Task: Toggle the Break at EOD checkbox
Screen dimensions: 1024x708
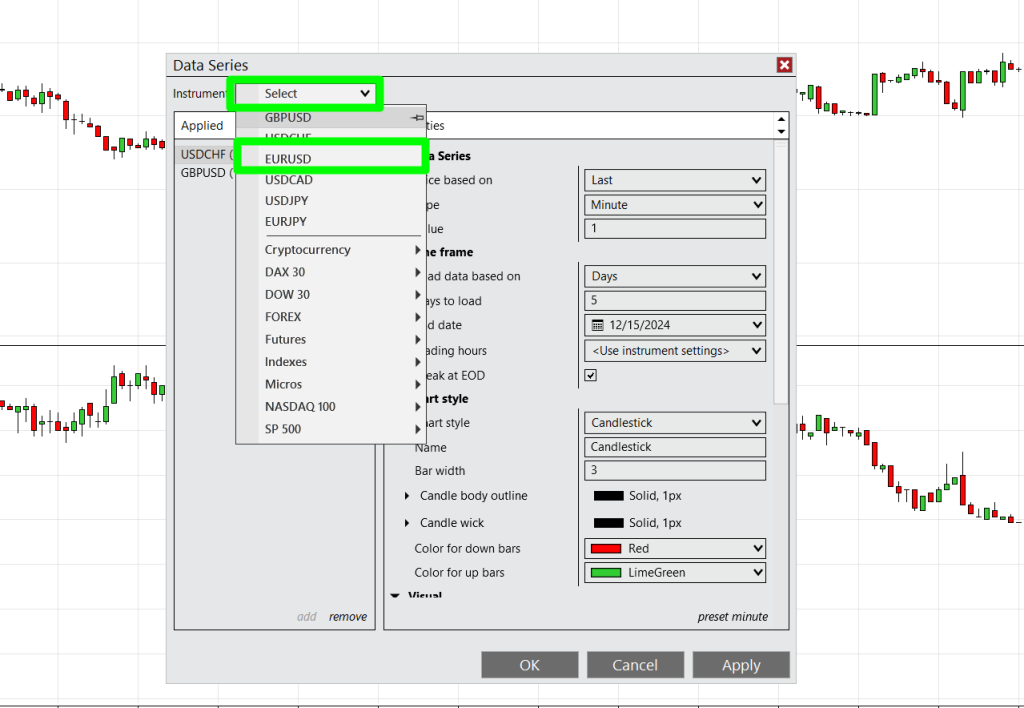Action: click(x=591, y=375)
